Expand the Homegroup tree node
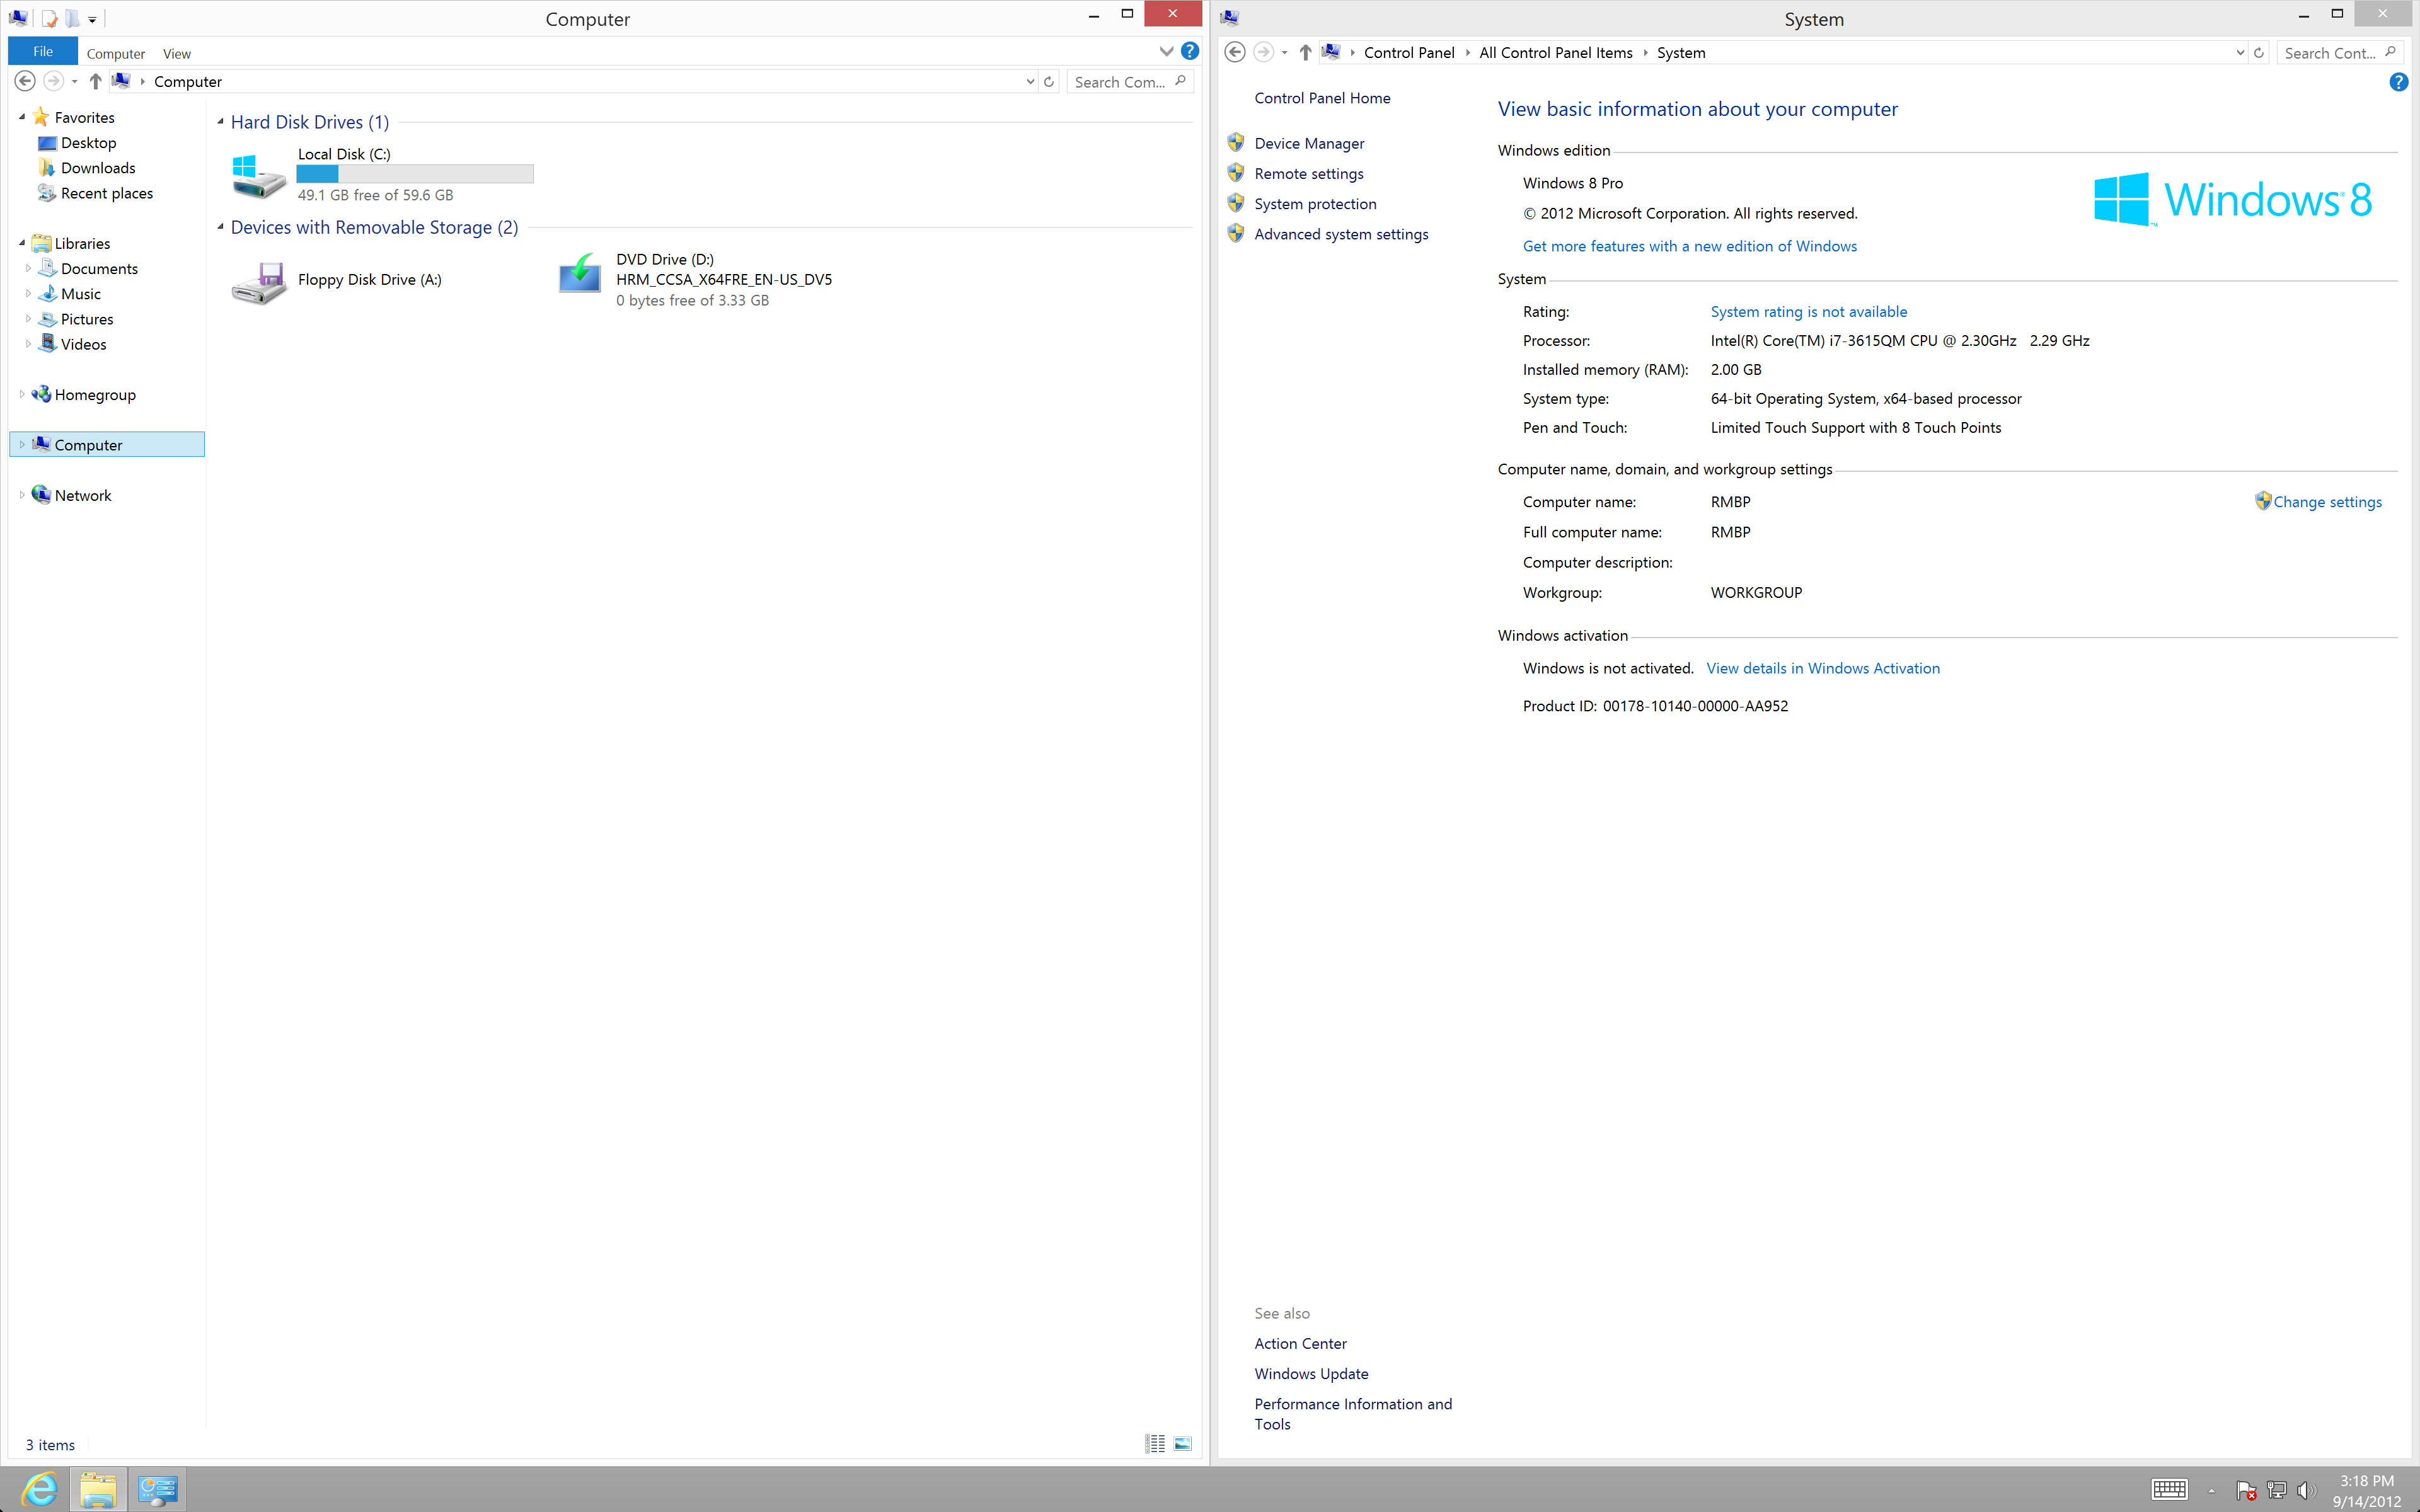This screenshot has height=1512, width=2420. coord(22,395)
